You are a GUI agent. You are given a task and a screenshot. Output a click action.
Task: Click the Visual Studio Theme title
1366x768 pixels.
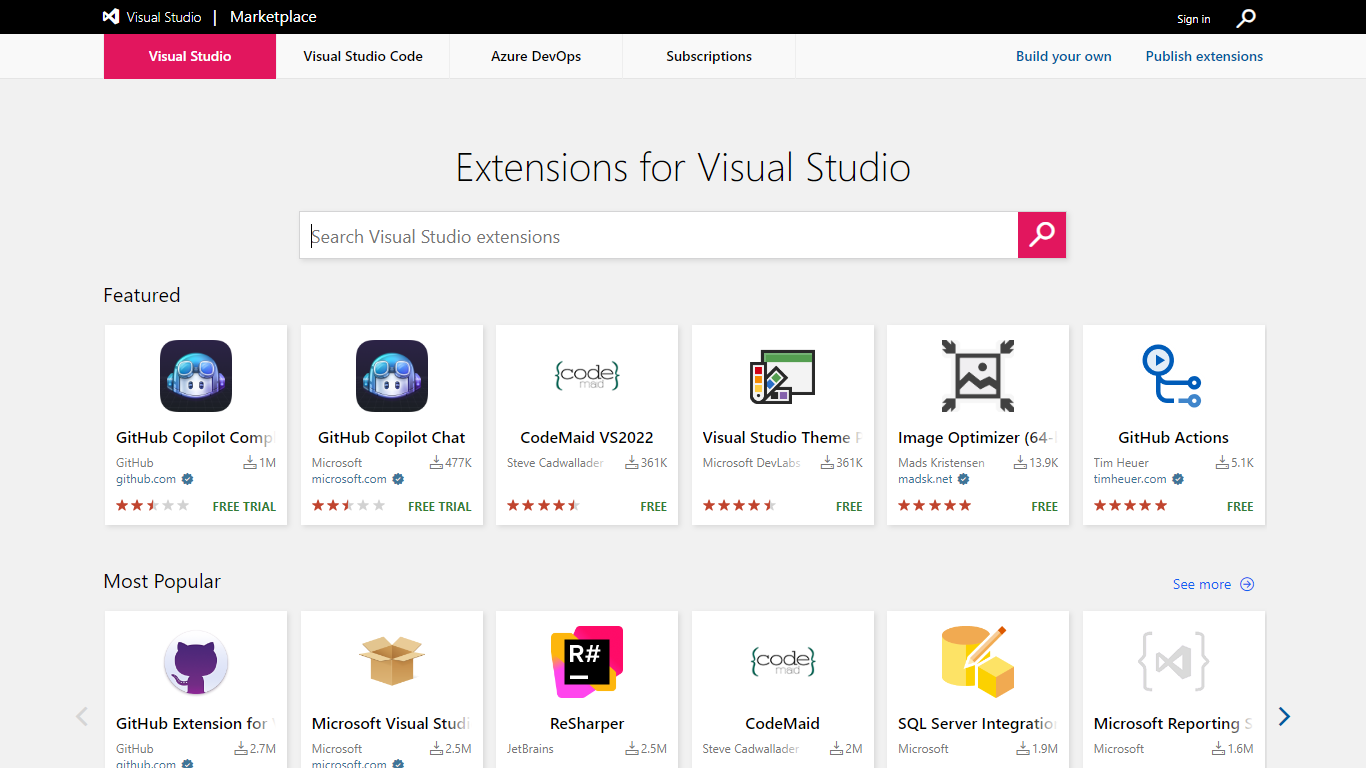[782, 437]
